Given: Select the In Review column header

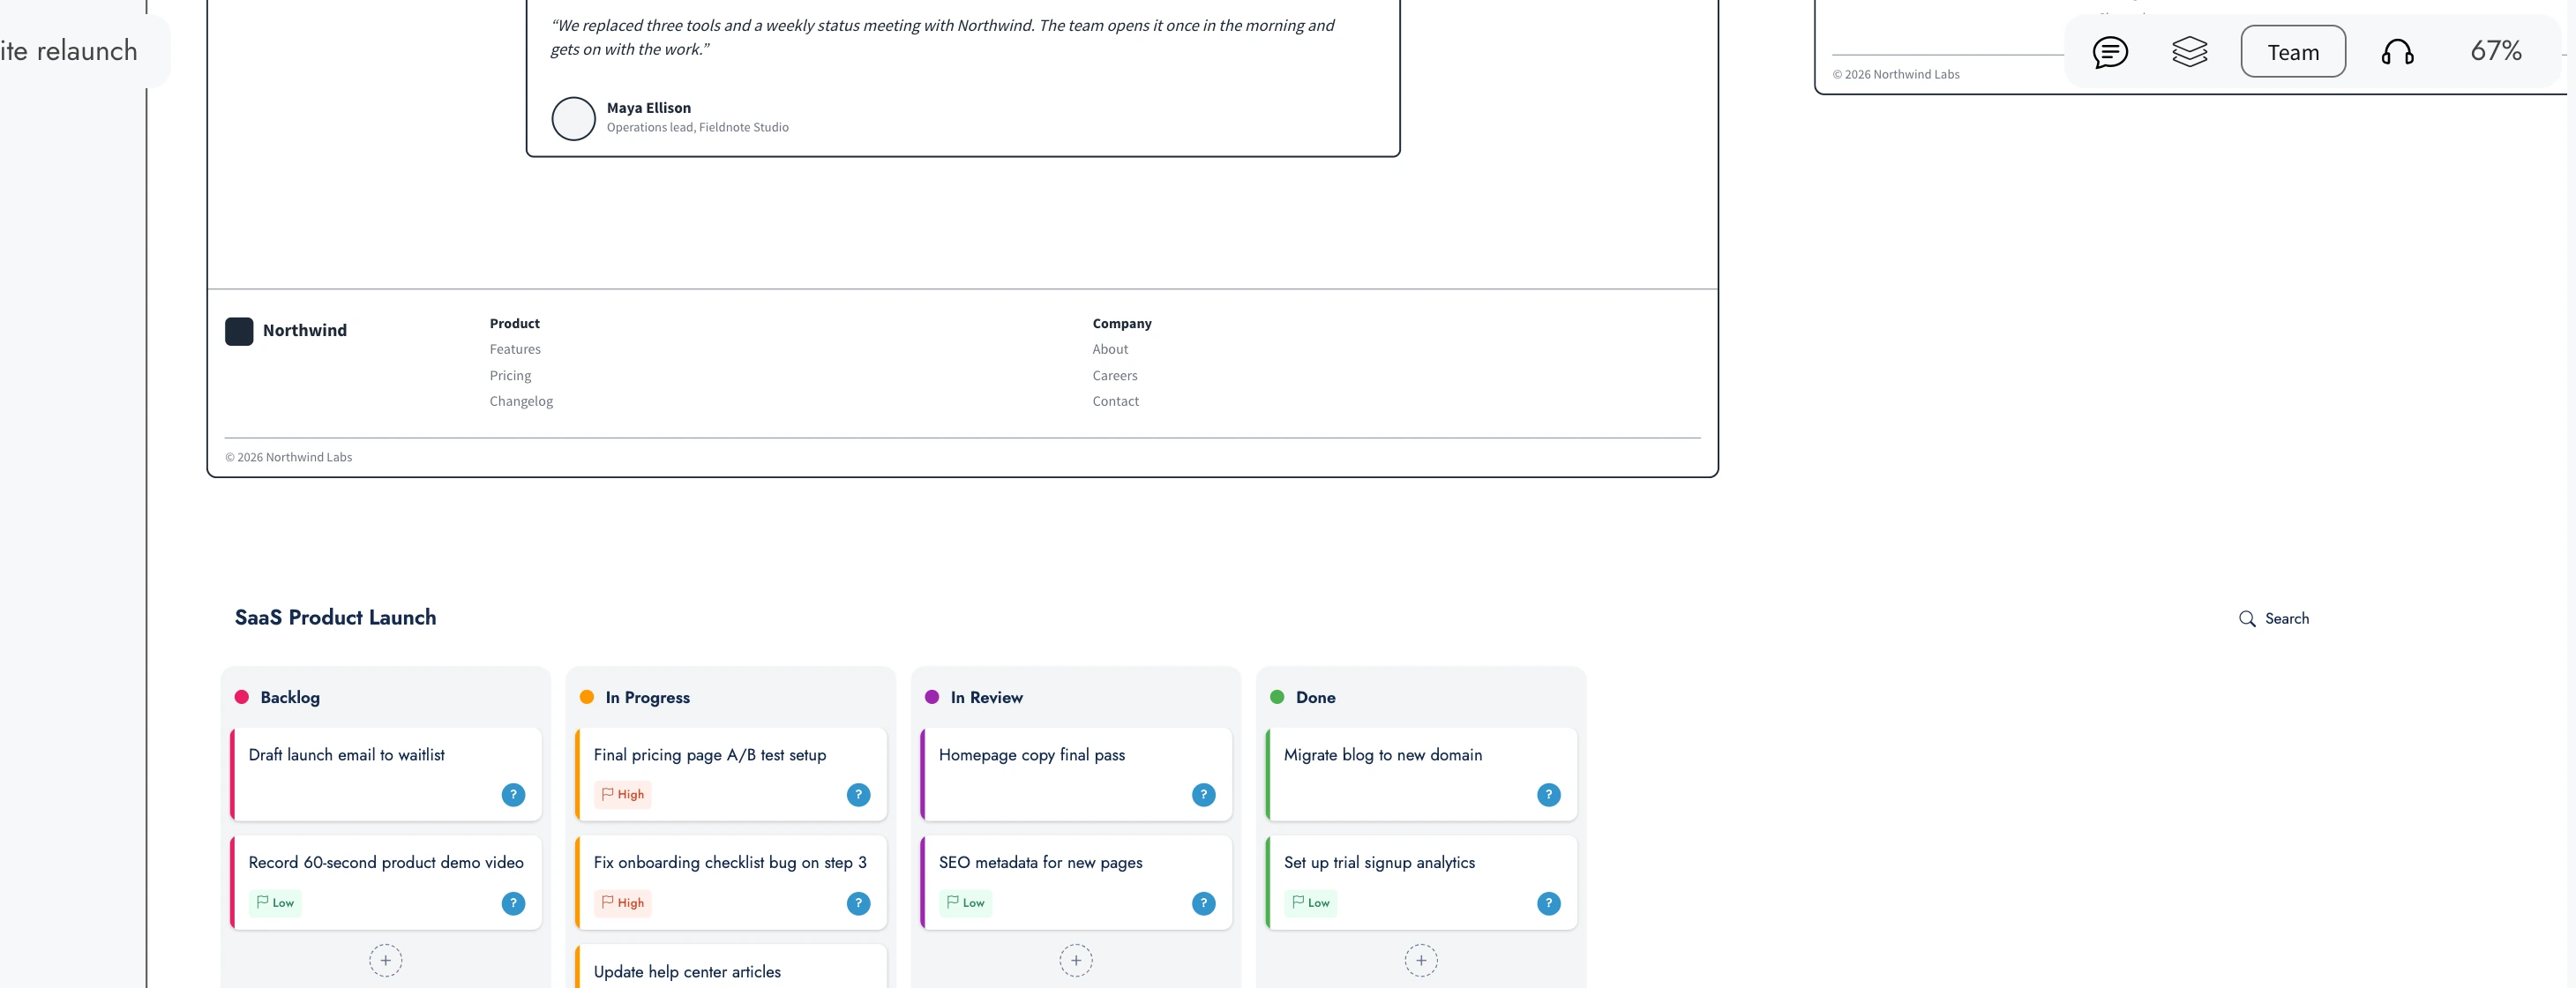Looking at the screenshot, I should pyautogui.click(x=986, y=697).
